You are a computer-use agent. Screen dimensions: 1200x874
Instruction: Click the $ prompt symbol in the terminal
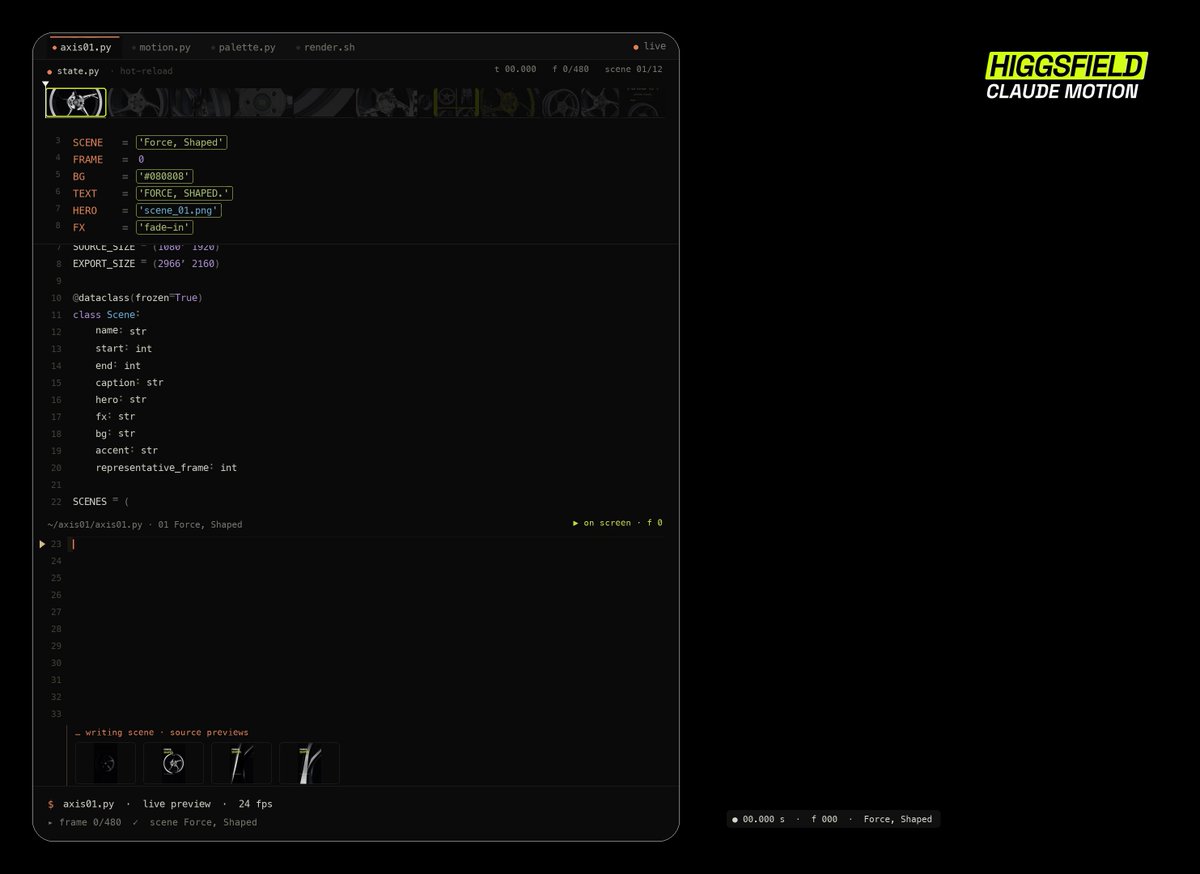click(51, 804)
